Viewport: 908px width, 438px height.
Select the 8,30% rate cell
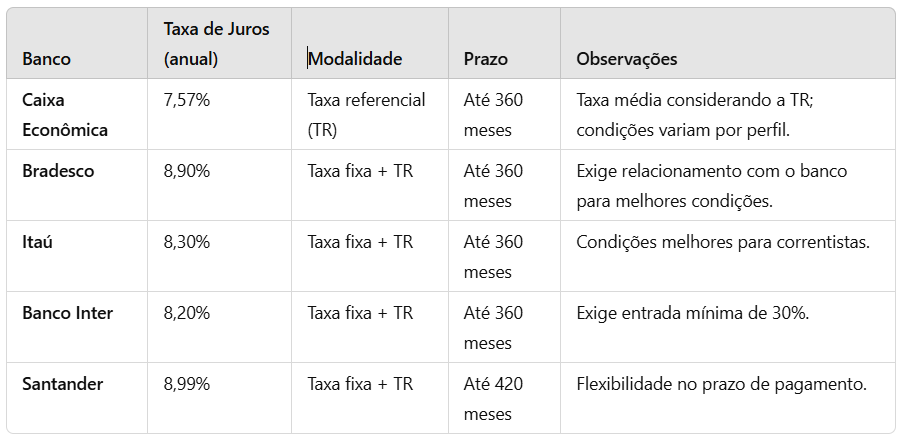(186, 242)
